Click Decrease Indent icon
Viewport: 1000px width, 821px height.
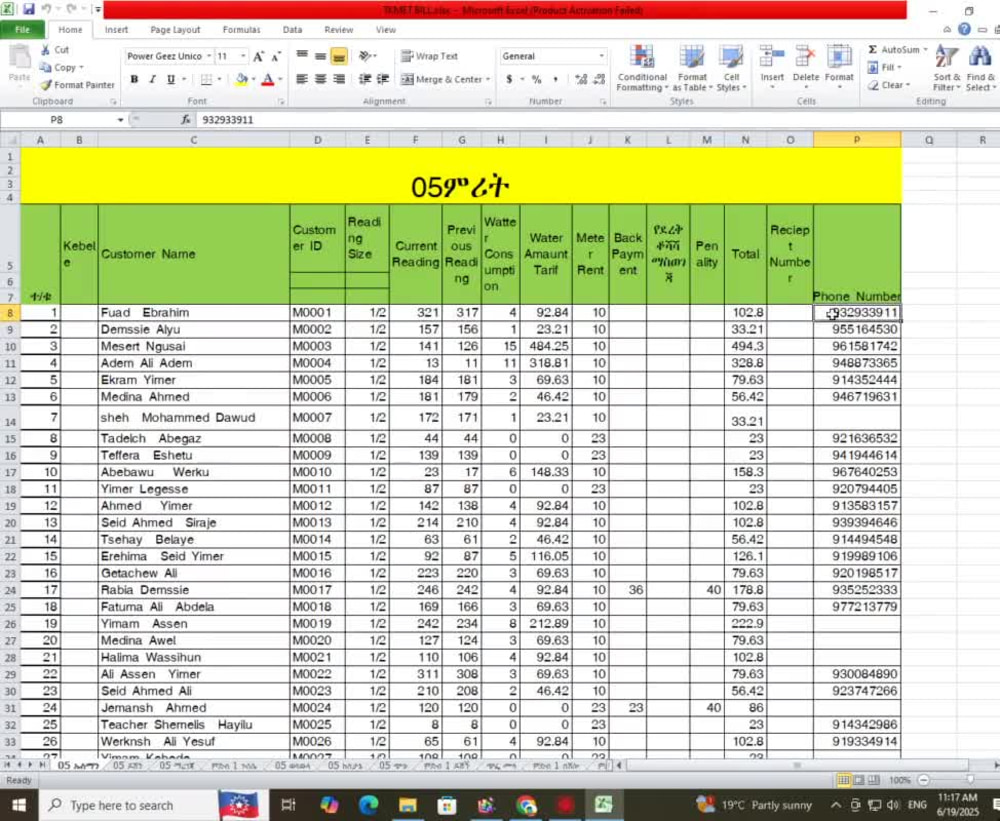[x=365, y=79]
